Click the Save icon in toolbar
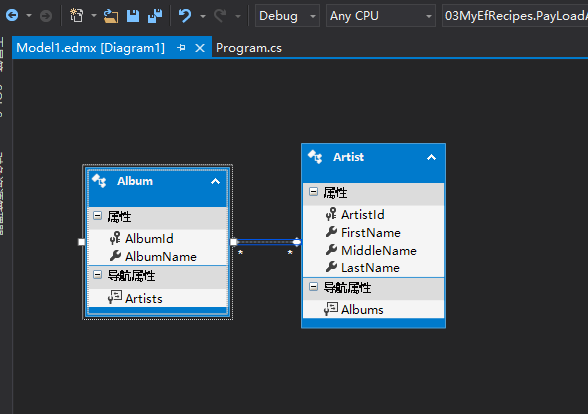The height and width of the screenshot is (414, 588). (x=133, y=16)
